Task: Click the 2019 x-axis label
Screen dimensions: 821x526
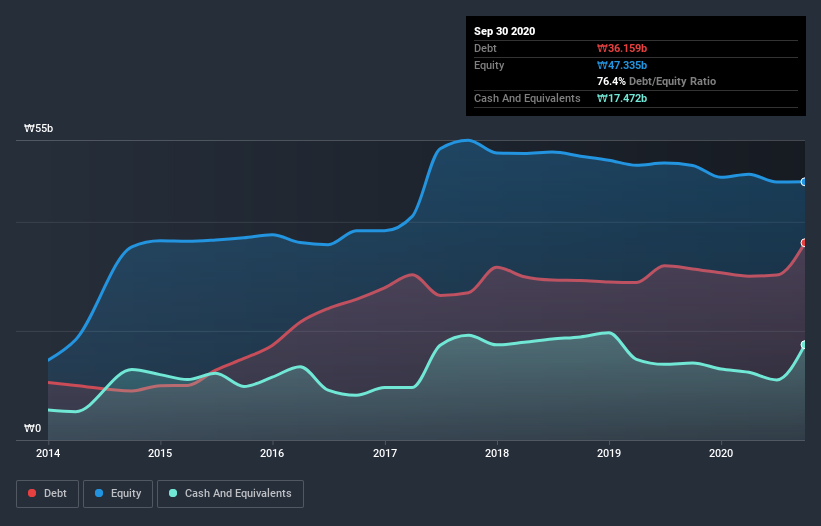Action: [x=609, y=453]
